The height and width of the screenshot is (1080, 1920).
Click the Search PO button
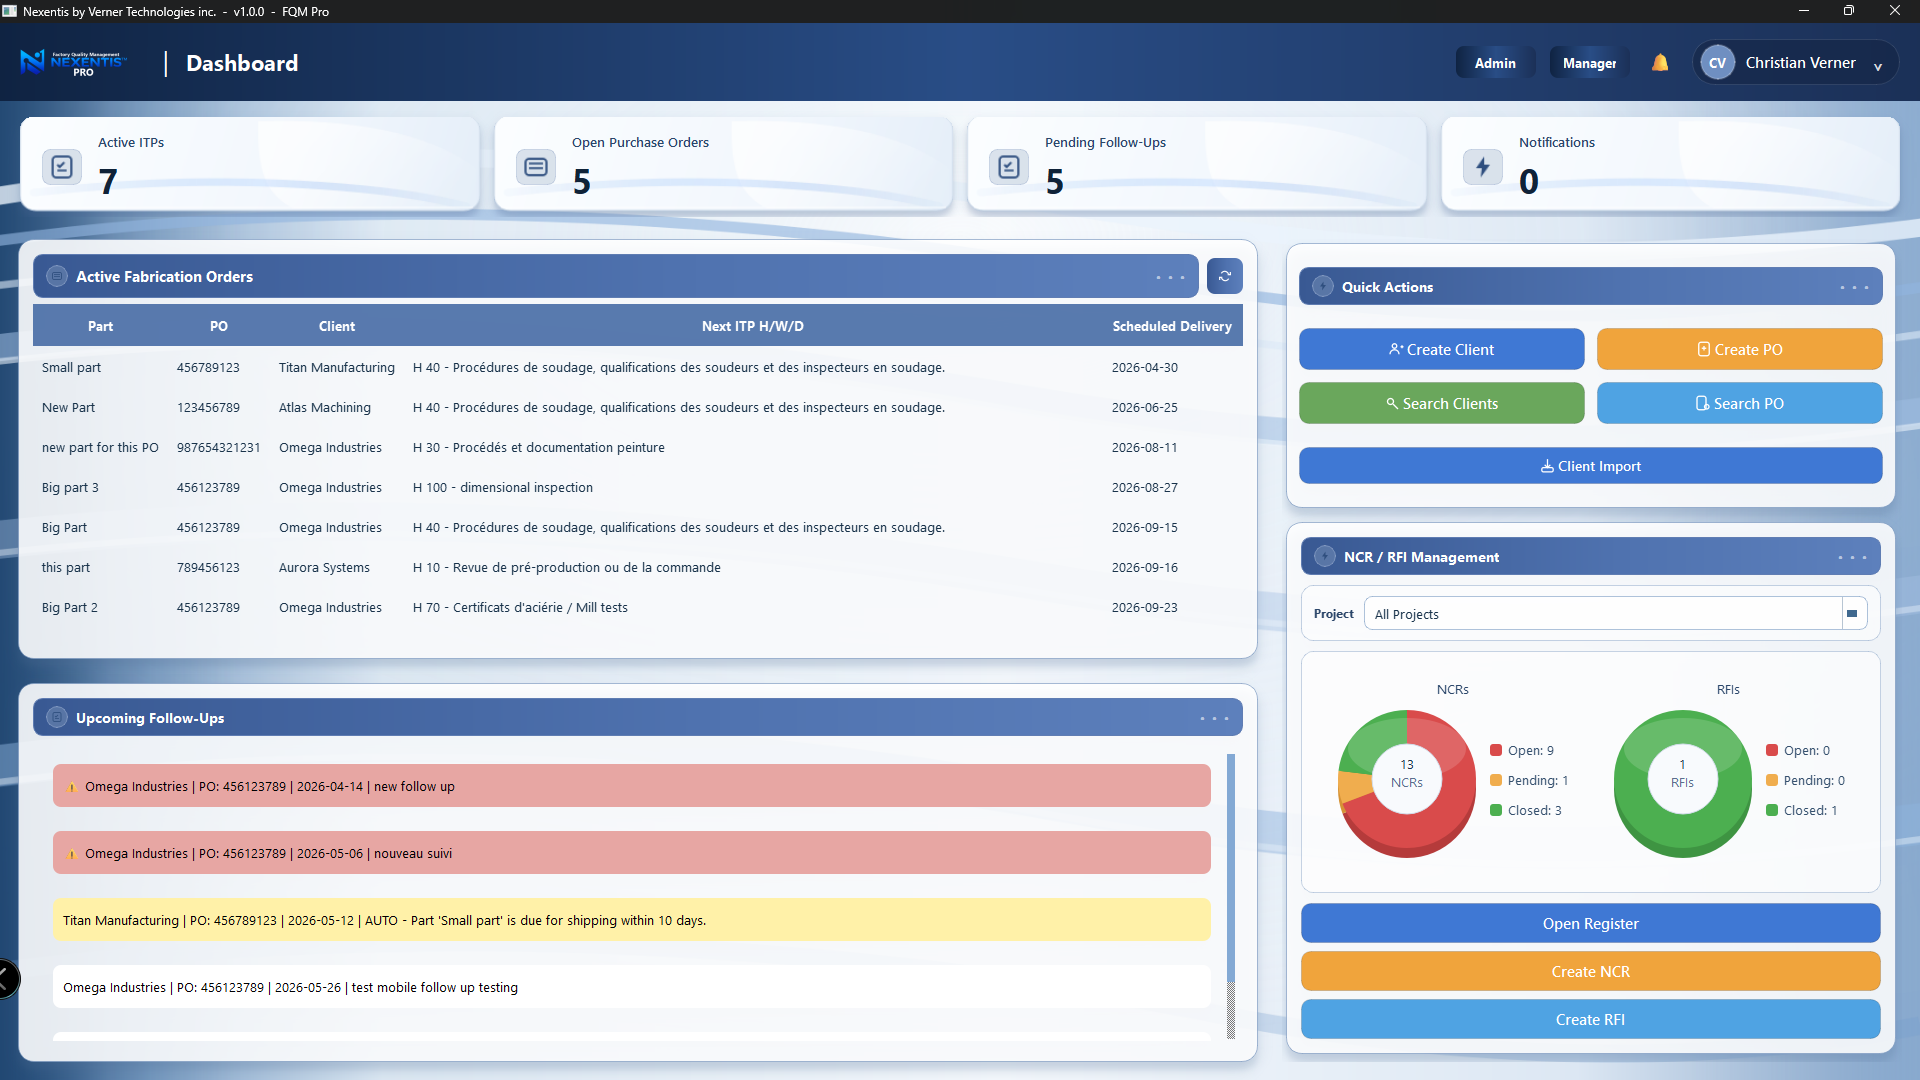pyautogui.click(x=1739, y=403)
